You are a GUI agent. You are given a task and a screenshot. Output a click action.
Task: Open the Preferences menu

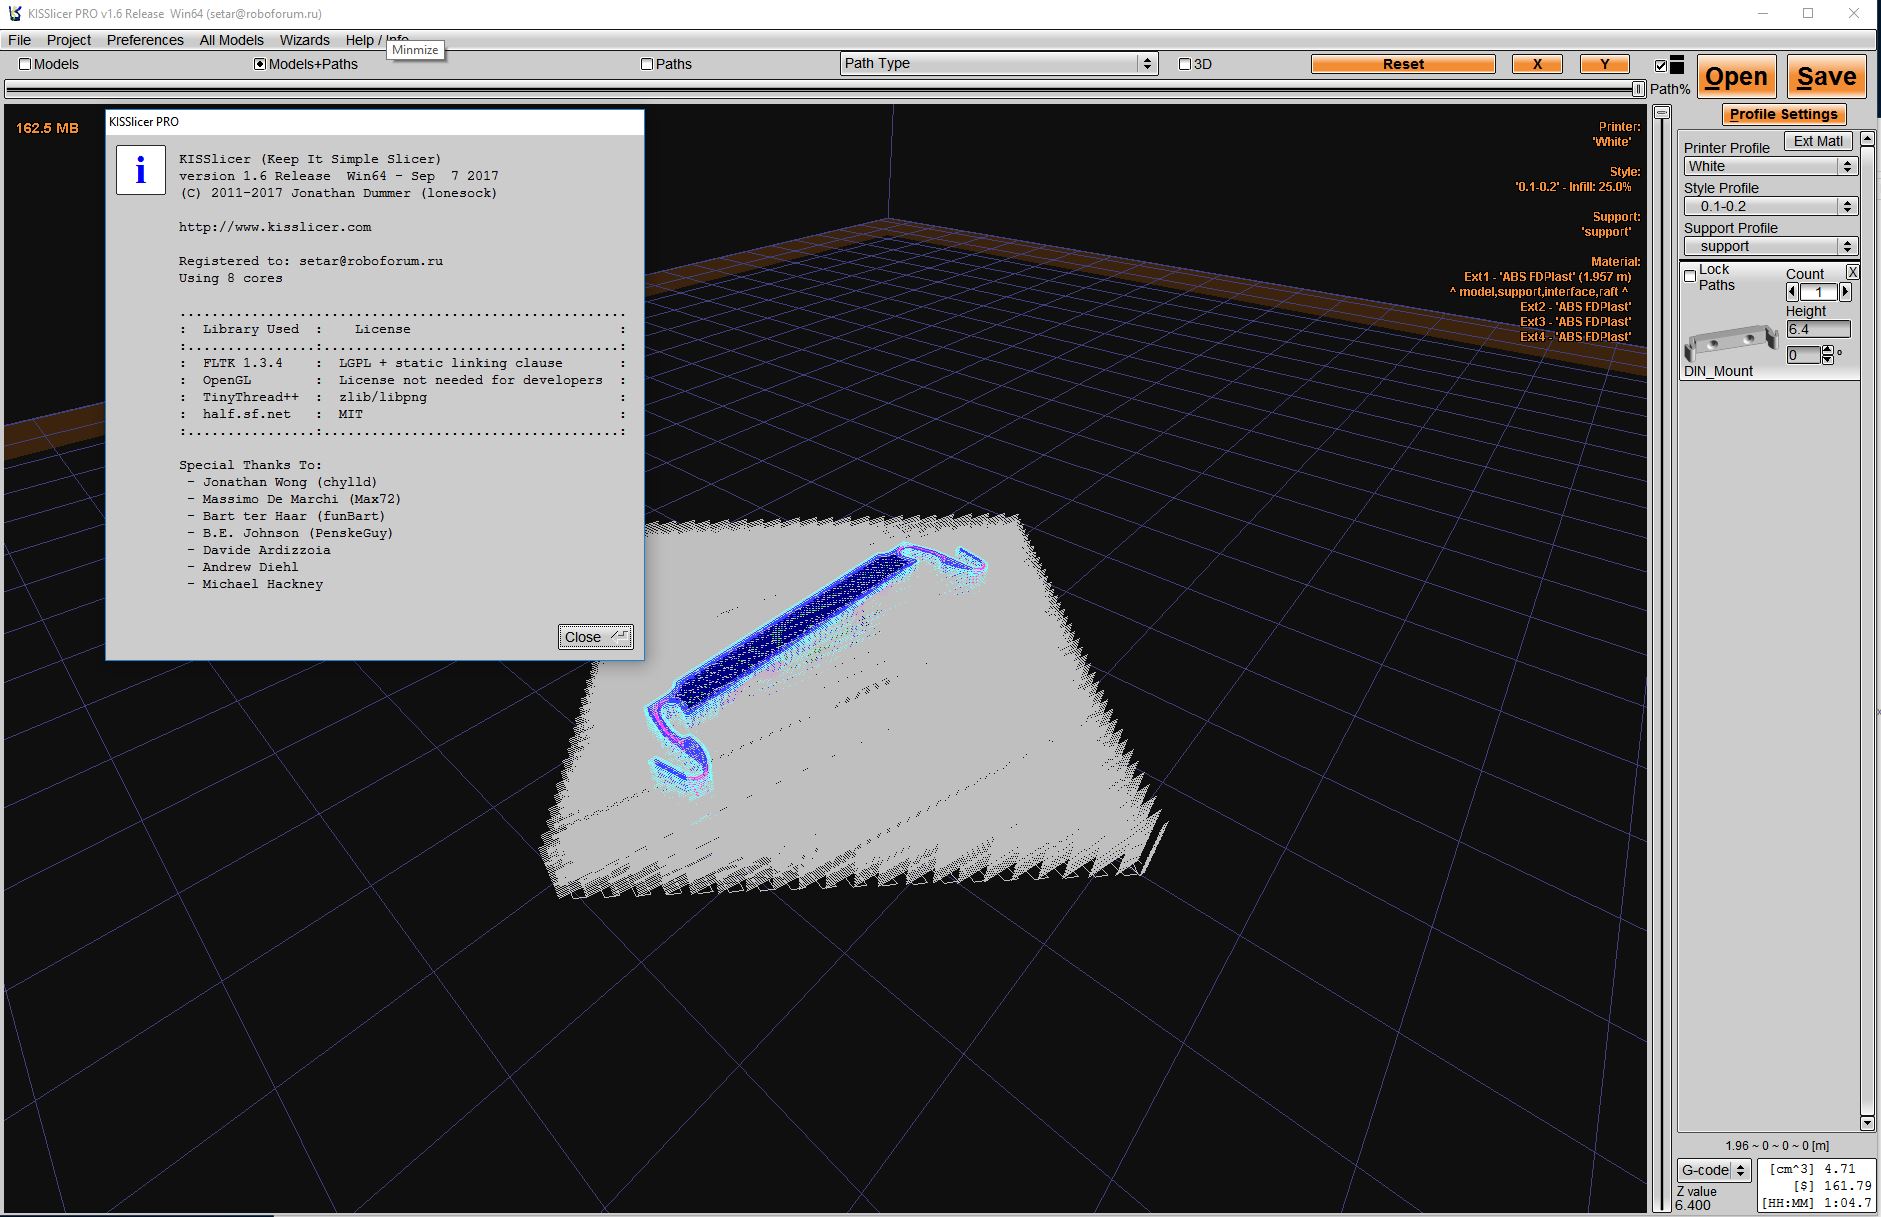pyautogui.click(x=145, y=40)
